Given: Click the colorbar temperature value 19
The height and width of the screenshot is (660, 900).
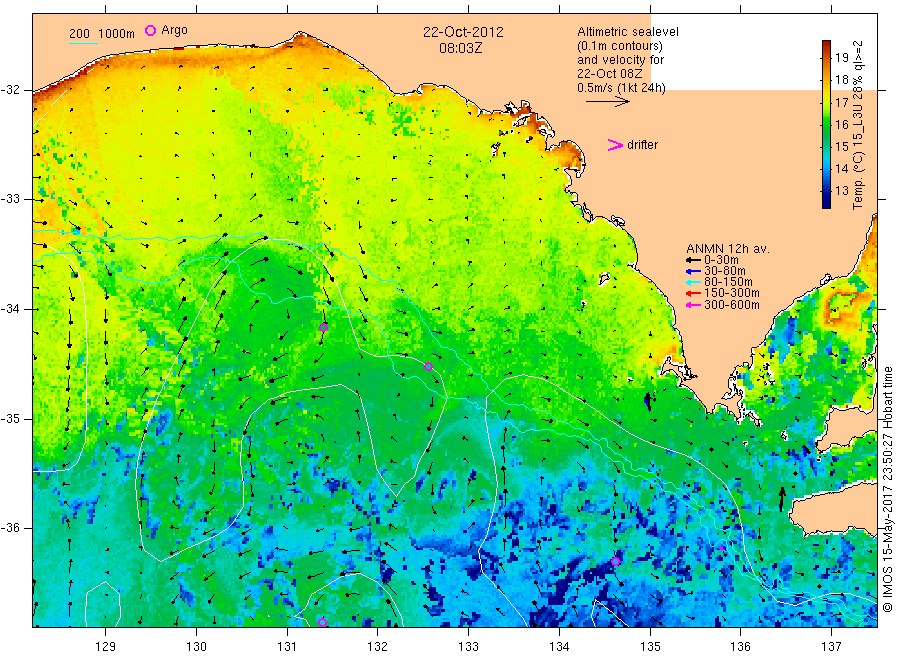Looking at the screenshot, I should pos(841,58).
